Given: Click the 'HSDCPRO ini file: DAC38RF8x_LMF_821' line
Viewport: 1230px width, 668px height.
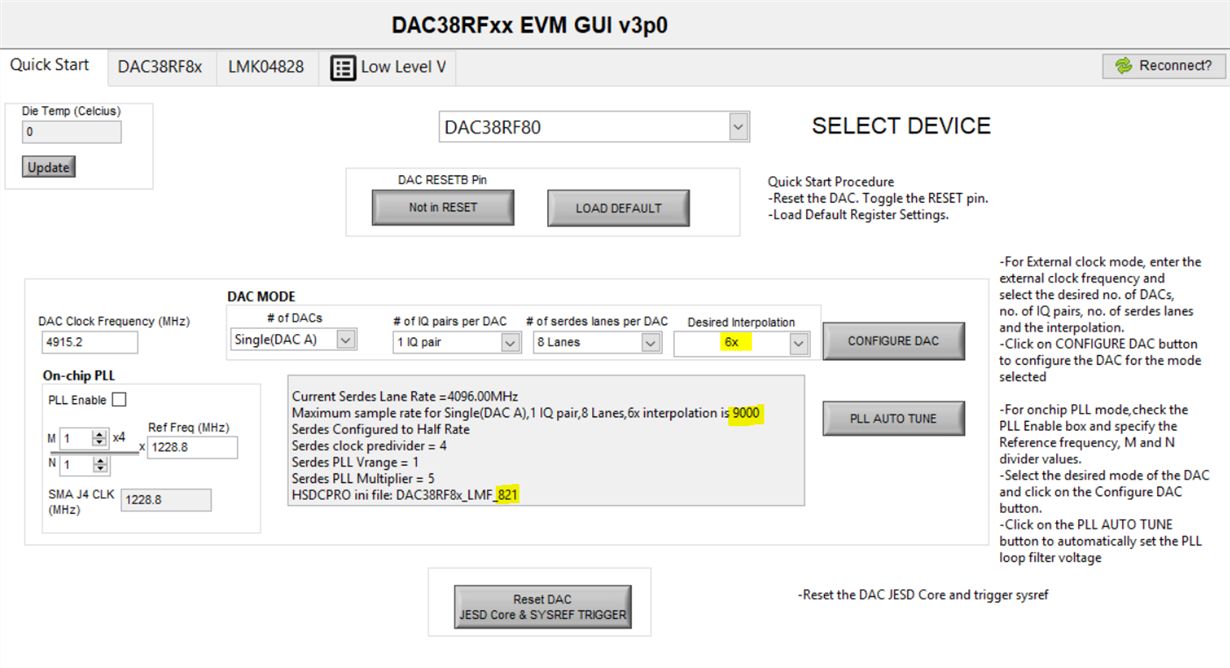Looking at the screenshot, I should pos(405,494).
